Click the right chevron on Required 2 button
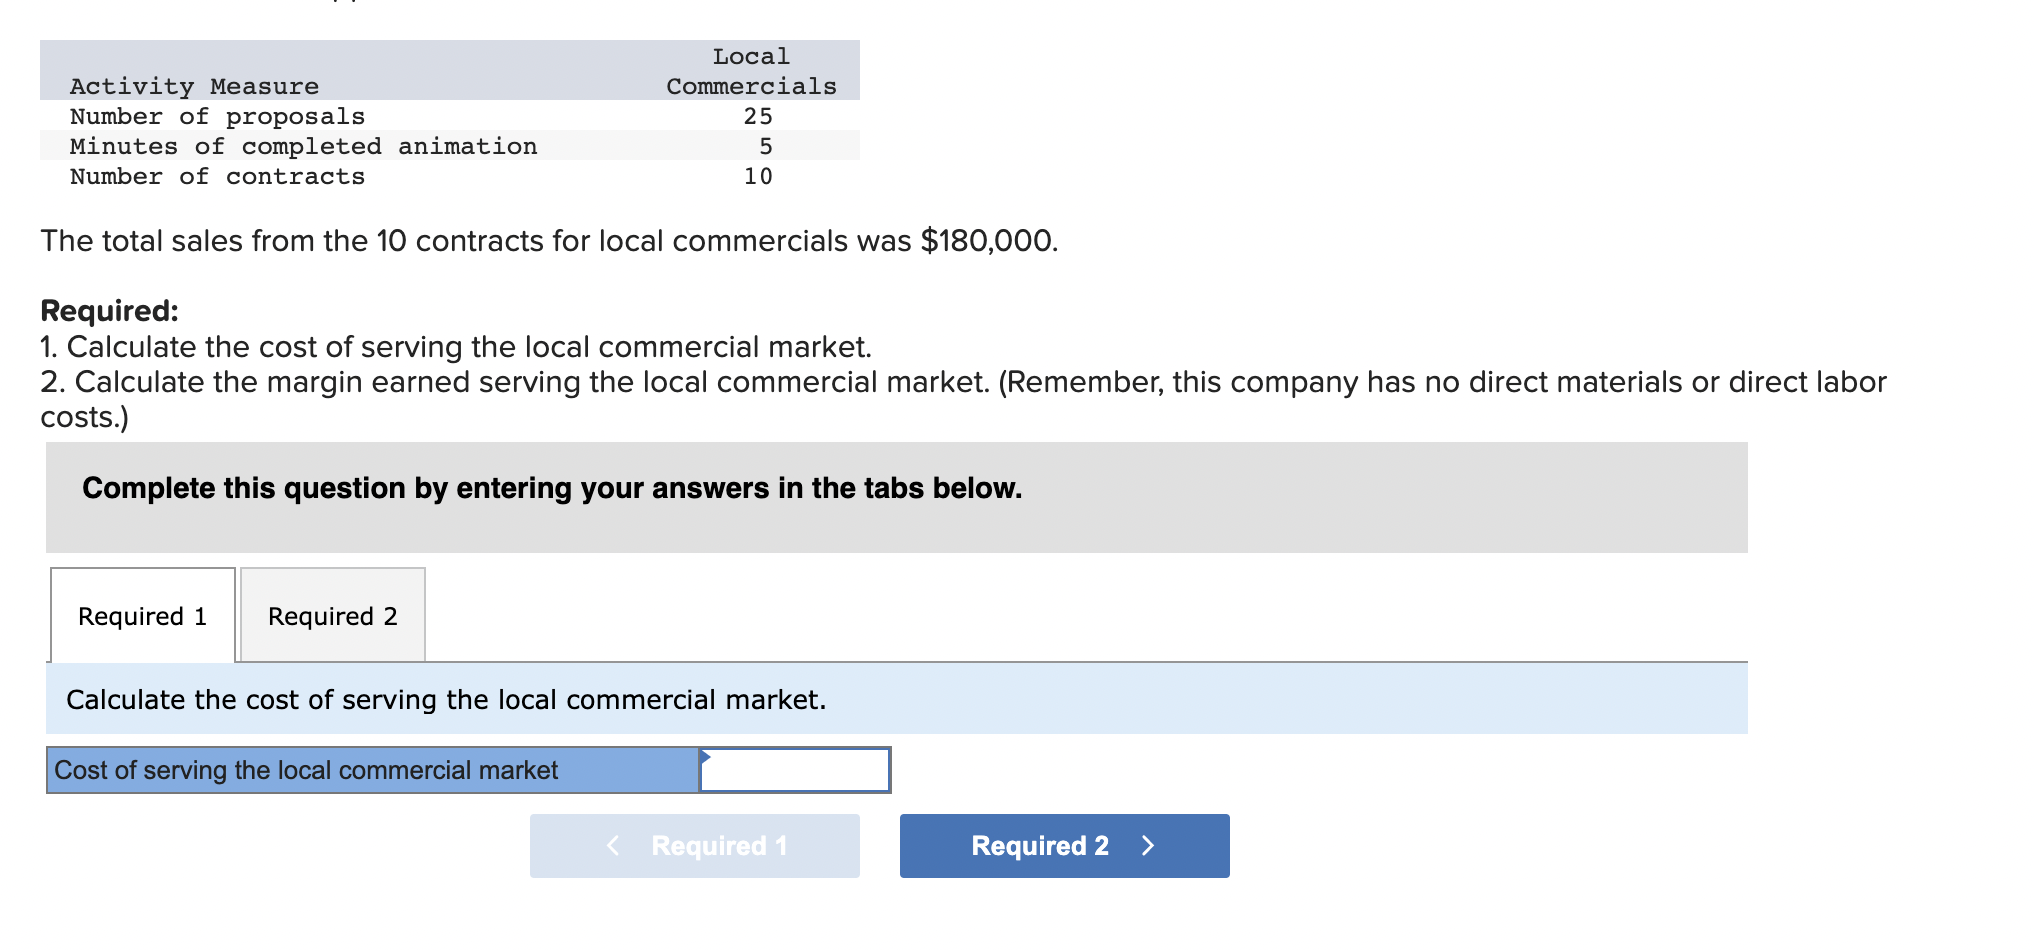Image resolution: width=2034 pixels, height=950 pixels. [x=1148, y=845]
